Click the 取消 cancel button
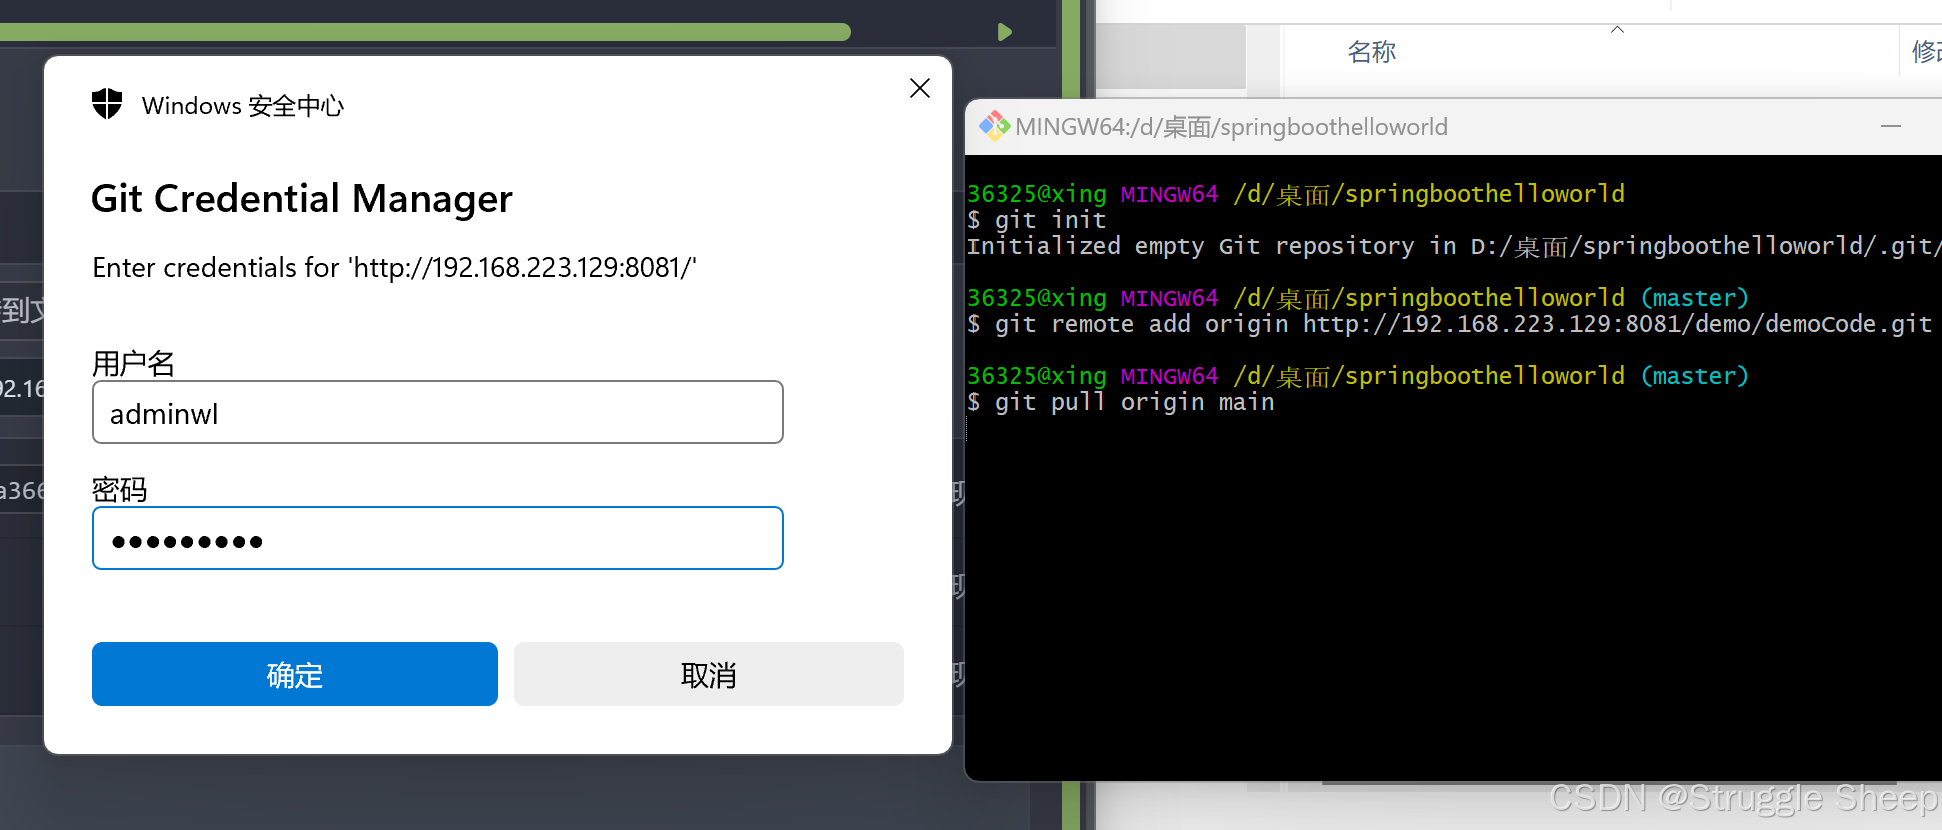Viewport: 1942px width, 830px height. [x=709, y=674]
